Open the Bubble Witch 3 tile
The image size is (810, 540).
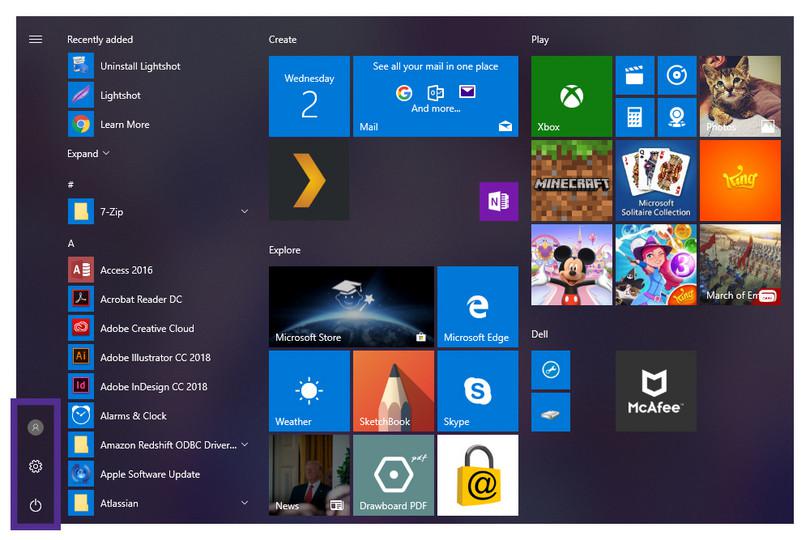pos(656,265)
